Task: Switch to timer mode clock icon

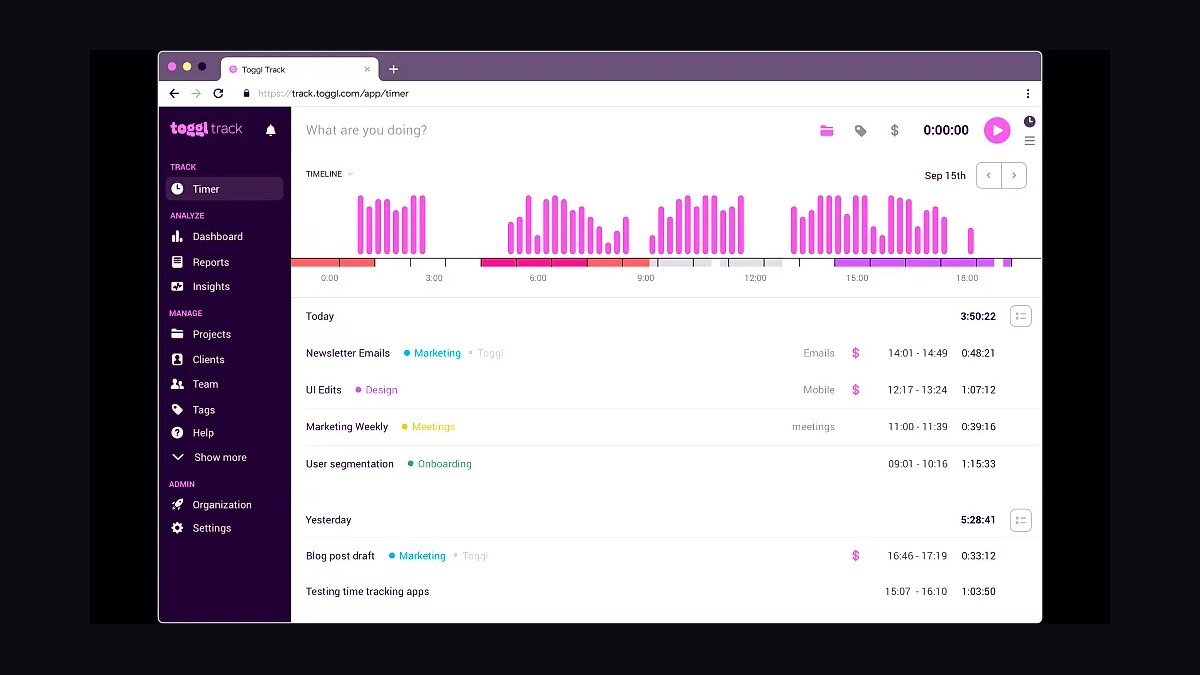Action: [1029, 121]
